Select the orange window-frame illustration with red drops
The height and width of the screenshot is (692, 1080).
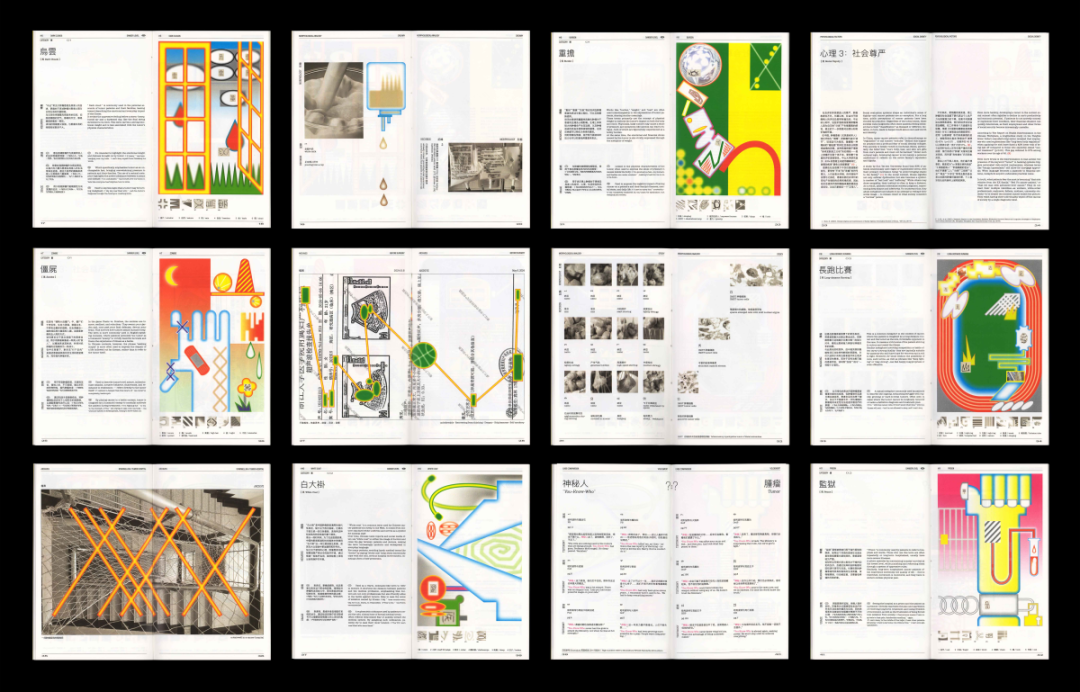(211, 118)
